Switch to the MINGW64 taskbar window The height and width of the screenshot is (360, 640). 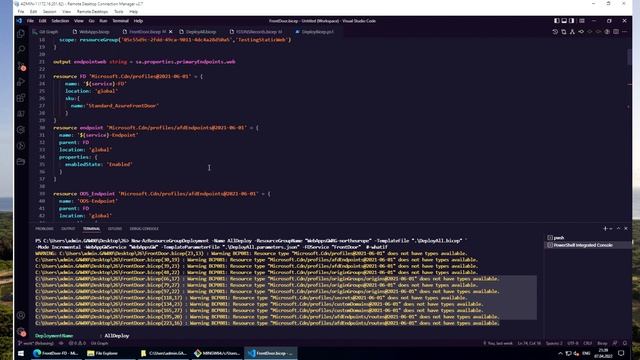217,353
